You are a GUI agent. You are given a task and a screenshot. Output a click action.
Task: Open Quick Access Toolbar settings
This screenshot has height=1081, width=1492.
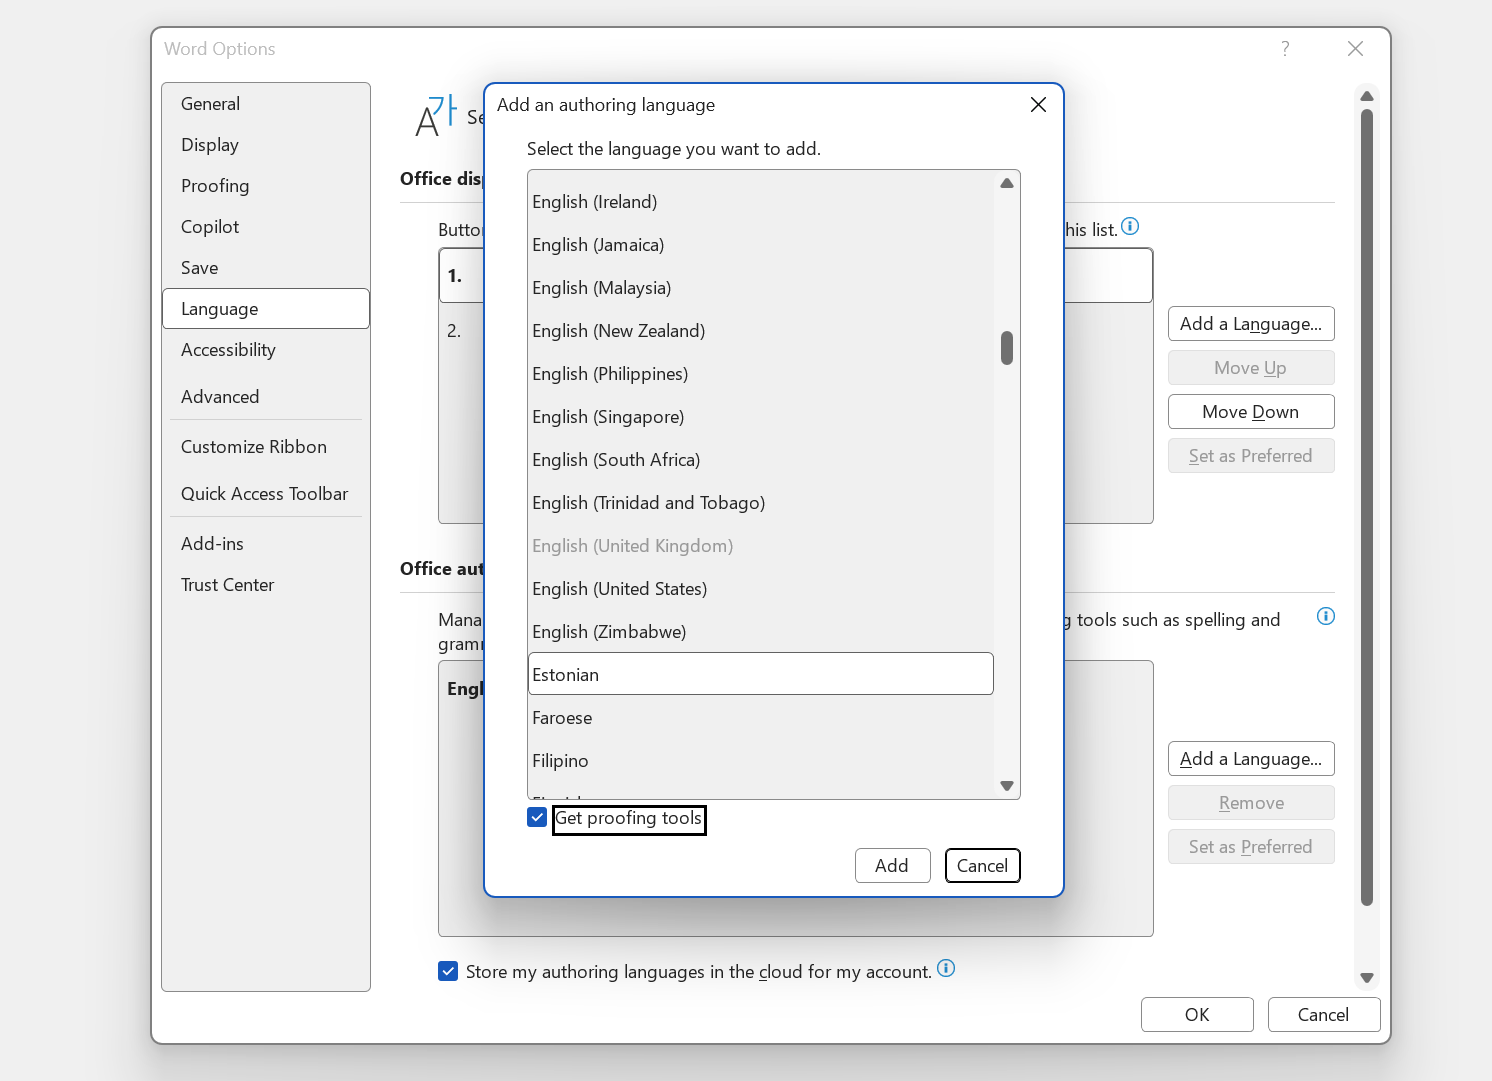click(x=266, y=494)
